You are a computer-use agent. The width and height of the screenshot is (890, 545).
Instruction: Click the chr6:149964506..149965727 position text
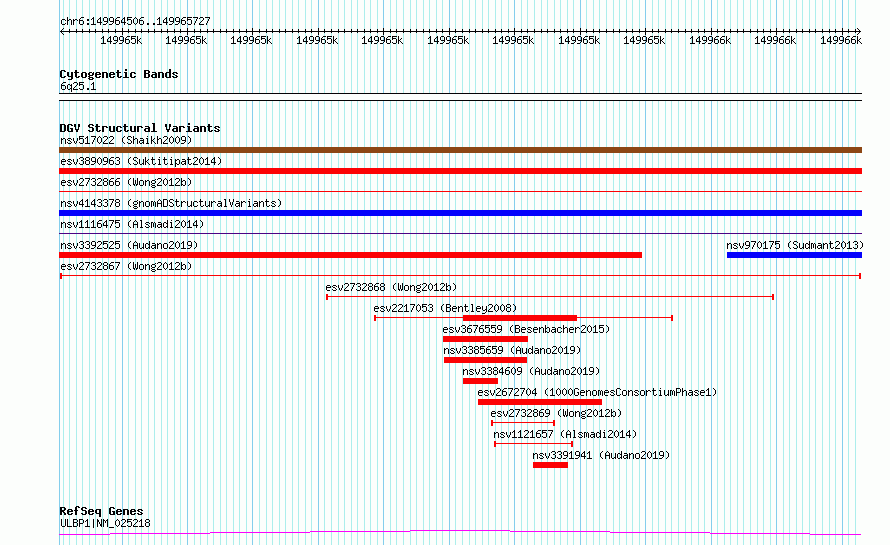[x=135, y=21]
